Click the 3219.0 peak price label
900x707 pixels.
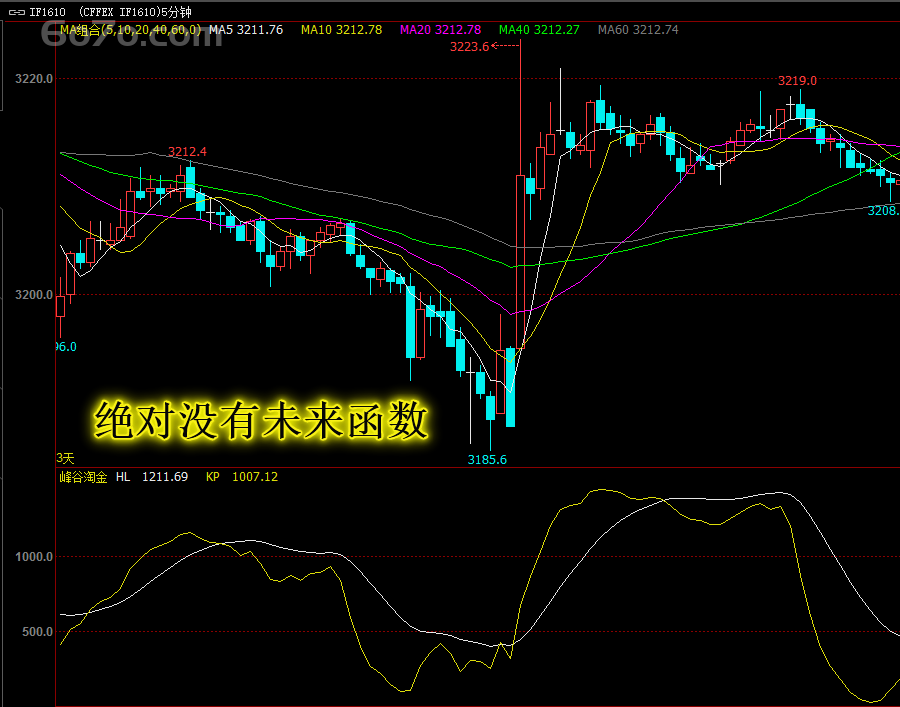797,81
